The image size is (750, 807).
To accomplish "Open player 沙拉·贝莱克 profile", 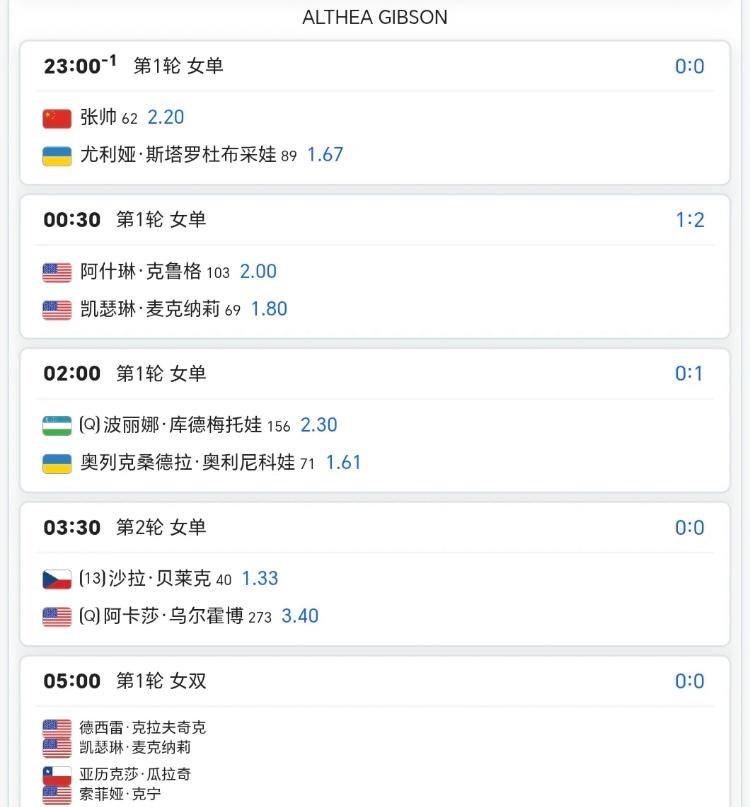I will click(160, 578).
